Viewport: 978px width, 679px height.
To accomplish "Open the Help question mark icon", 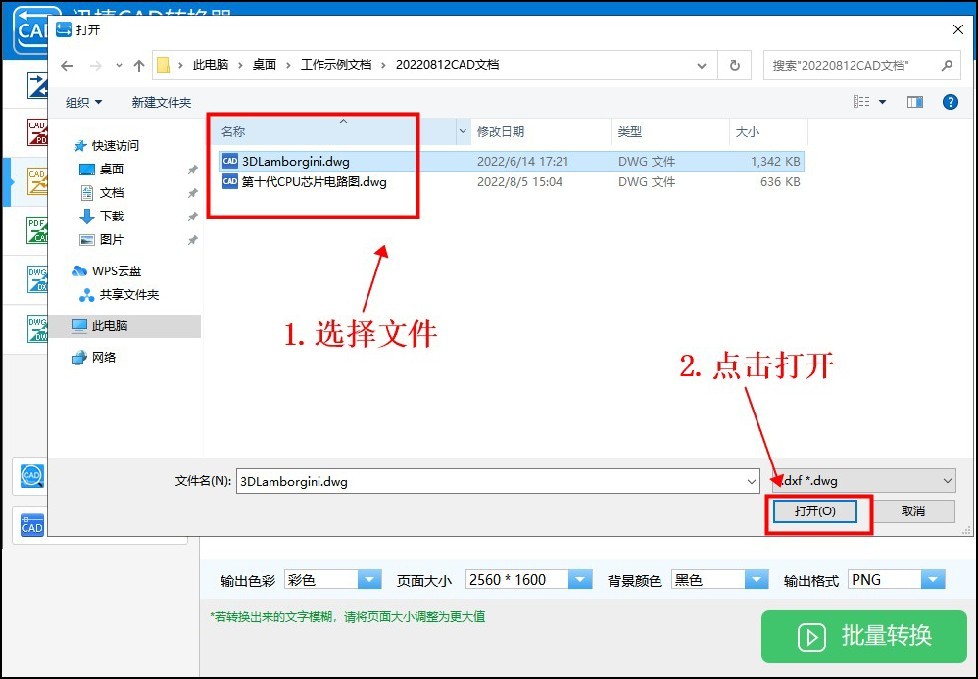I will tap(950, 101).
